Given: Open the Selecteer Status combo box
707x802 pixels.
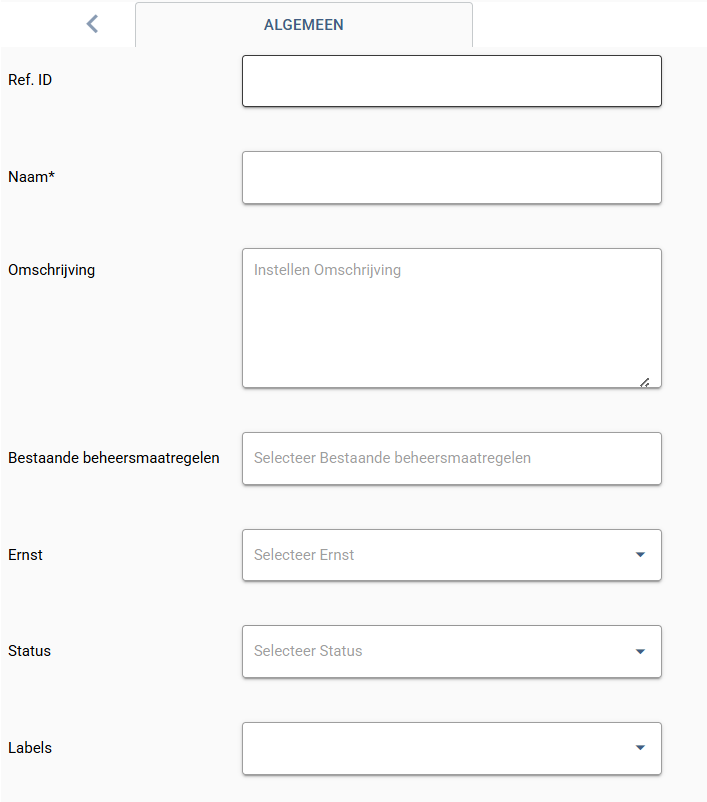Looking at the screenshot, I should tap(452, 652).
